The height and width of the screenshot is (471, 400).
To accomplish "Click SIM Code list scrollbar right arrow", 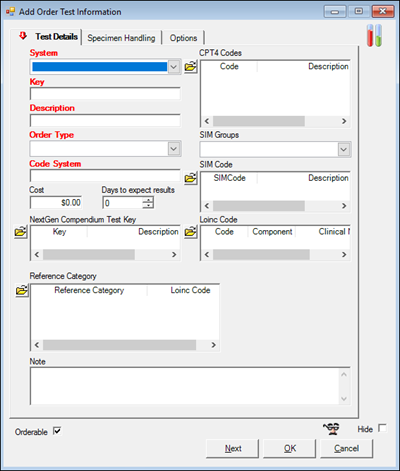I will (344, 206).
